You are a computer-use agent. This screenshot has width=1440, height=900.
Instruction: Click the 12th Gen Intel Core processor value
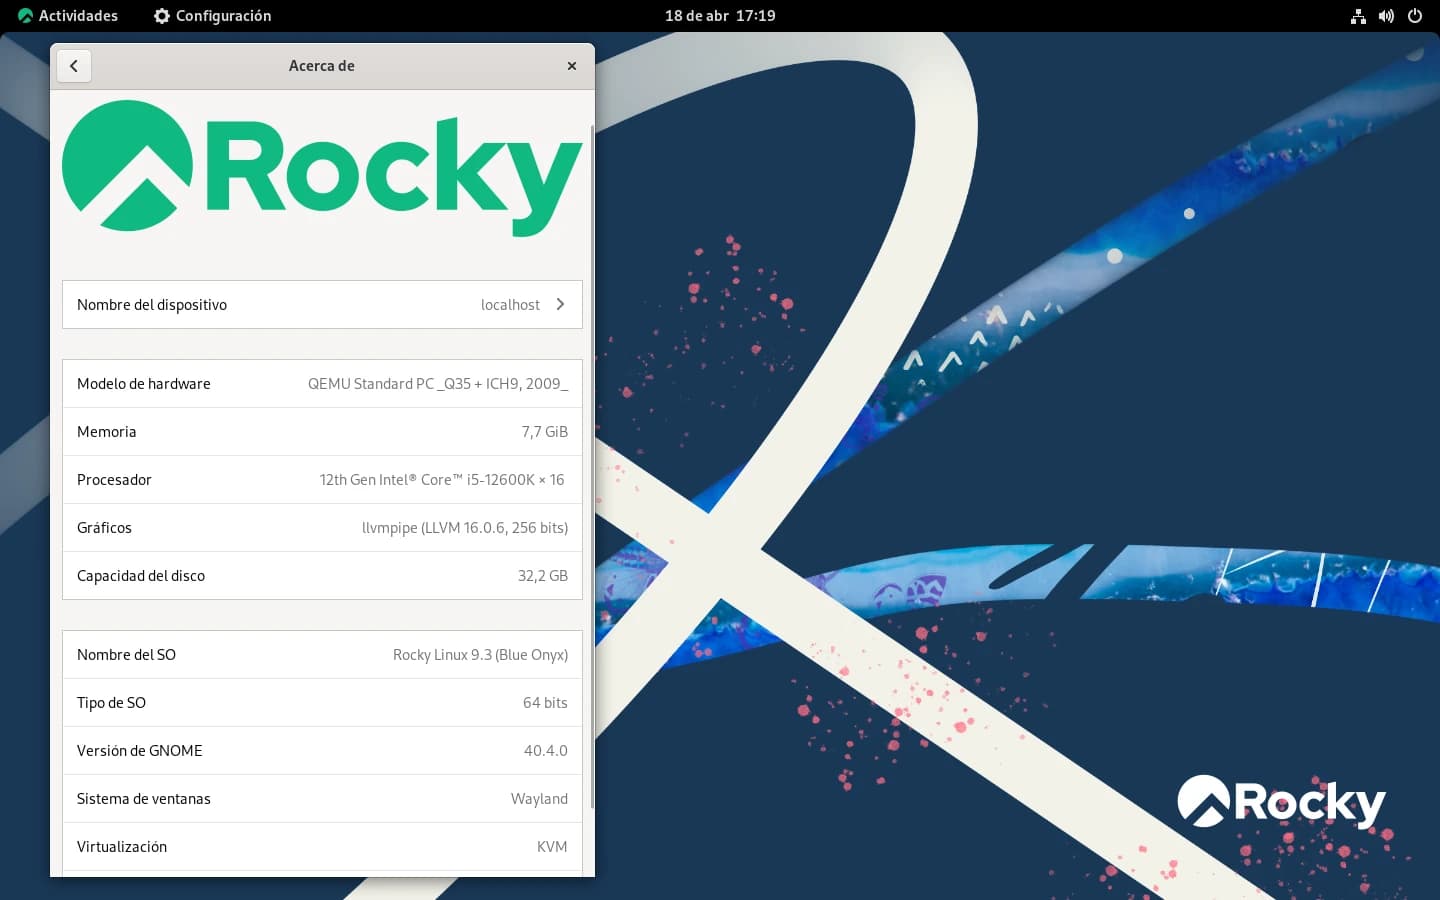(442, 480)
